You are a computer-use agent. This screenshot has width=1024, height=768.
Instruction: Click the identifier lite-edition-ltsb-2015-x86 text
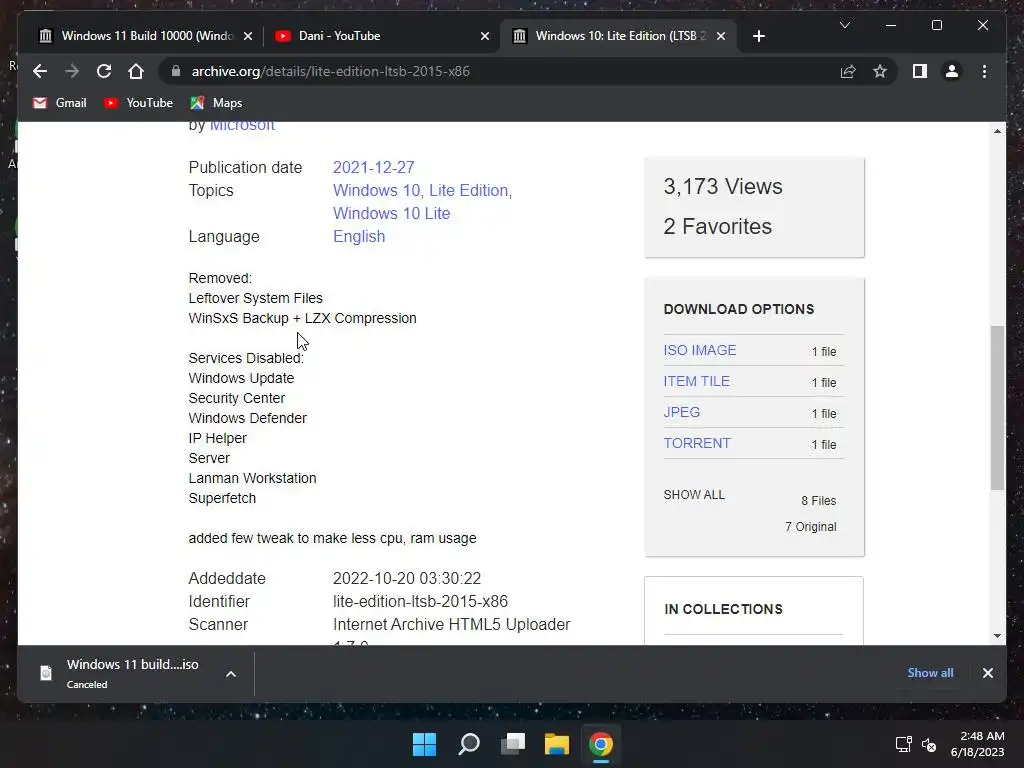(420, 601)
